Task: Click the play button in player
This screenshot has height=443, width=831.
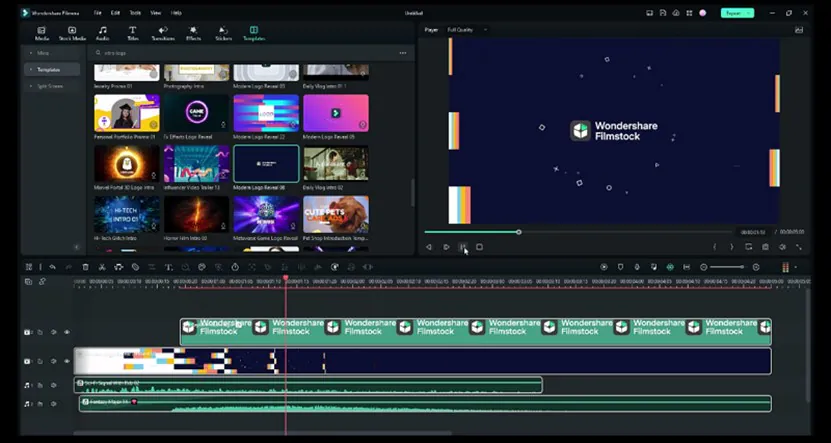Action: 446,247
